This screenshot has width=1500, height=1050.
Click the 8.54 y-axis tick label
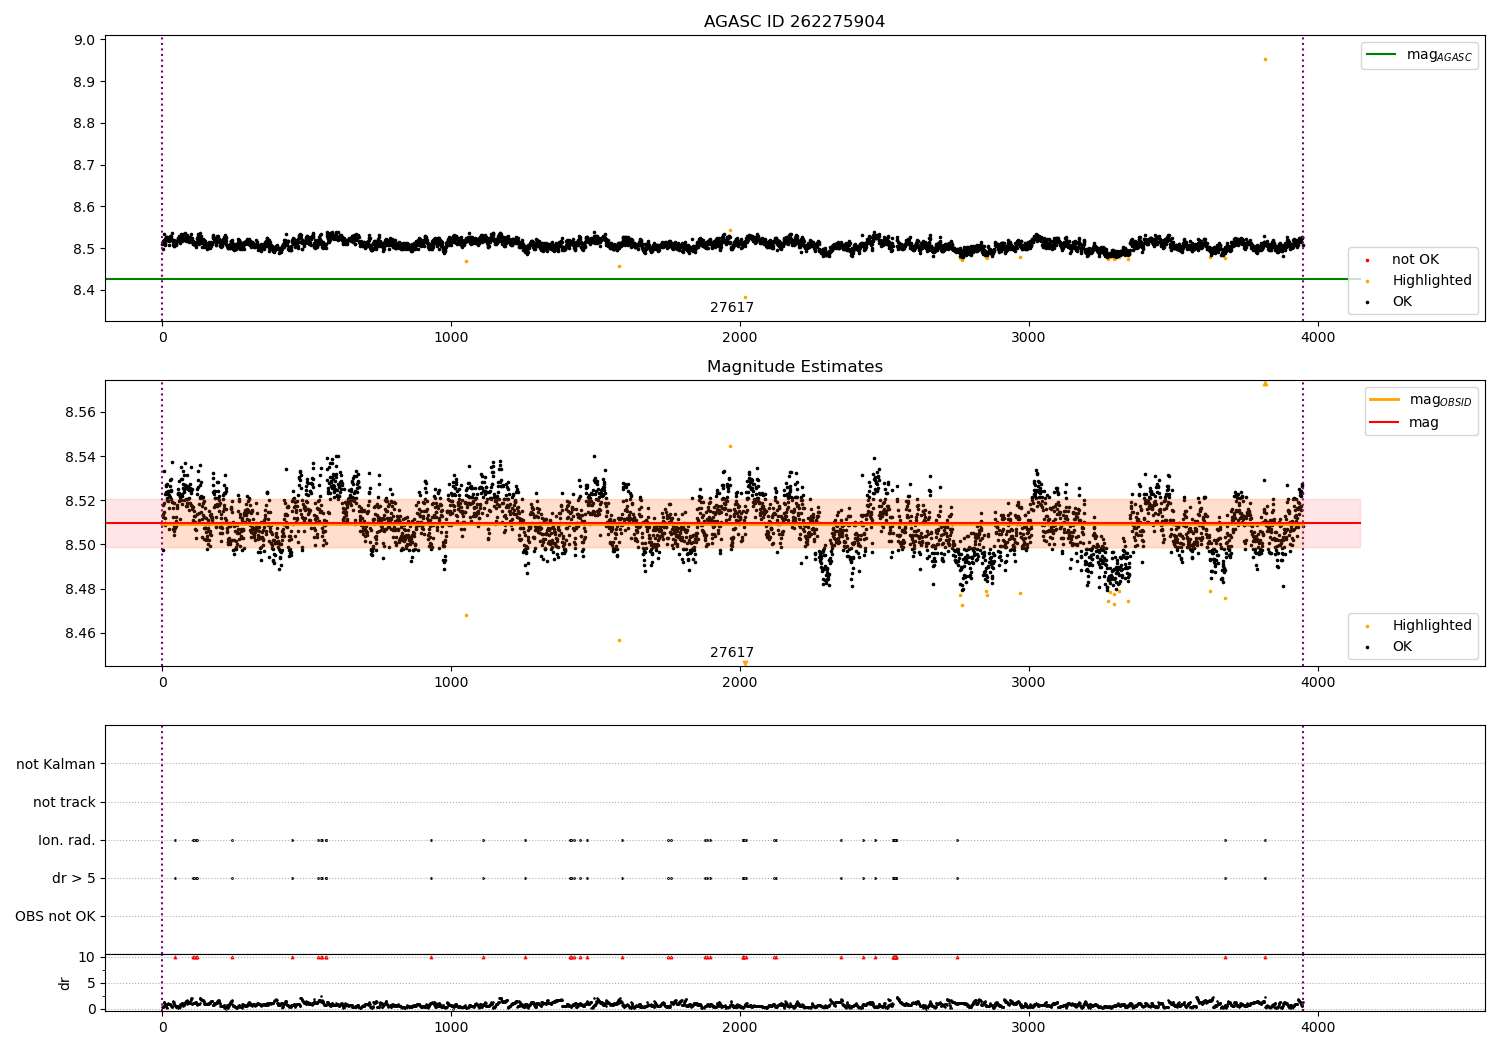80,458
